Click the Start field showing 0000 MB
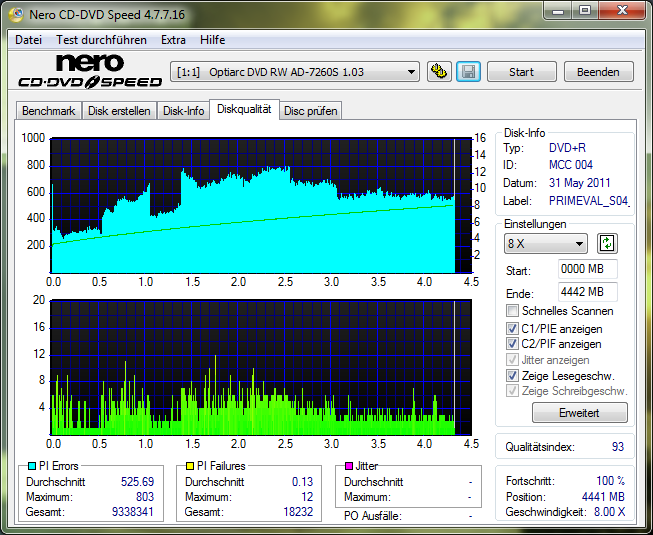The height and width of the screenshot is (535, 653). click(588, 269)
